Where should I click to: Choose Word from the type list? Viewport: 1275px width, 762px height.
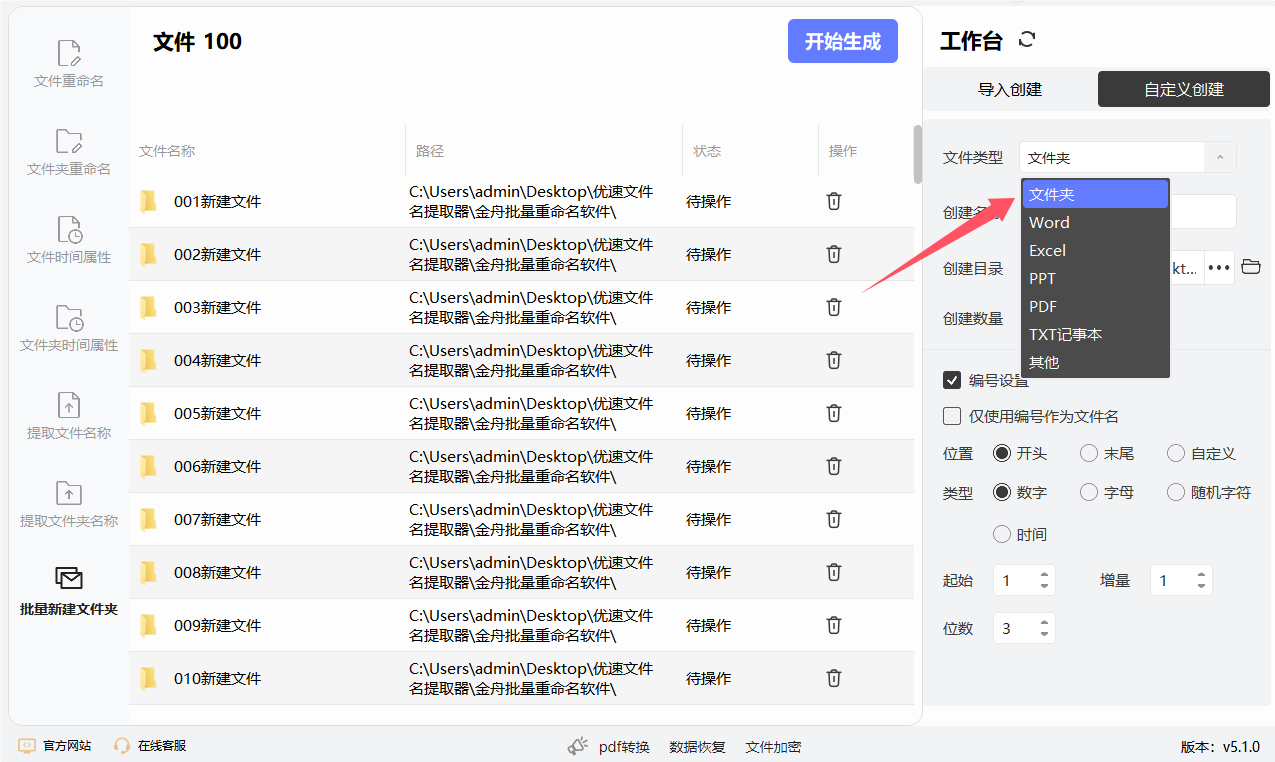pyautogui.click(x=1095, y=222)
